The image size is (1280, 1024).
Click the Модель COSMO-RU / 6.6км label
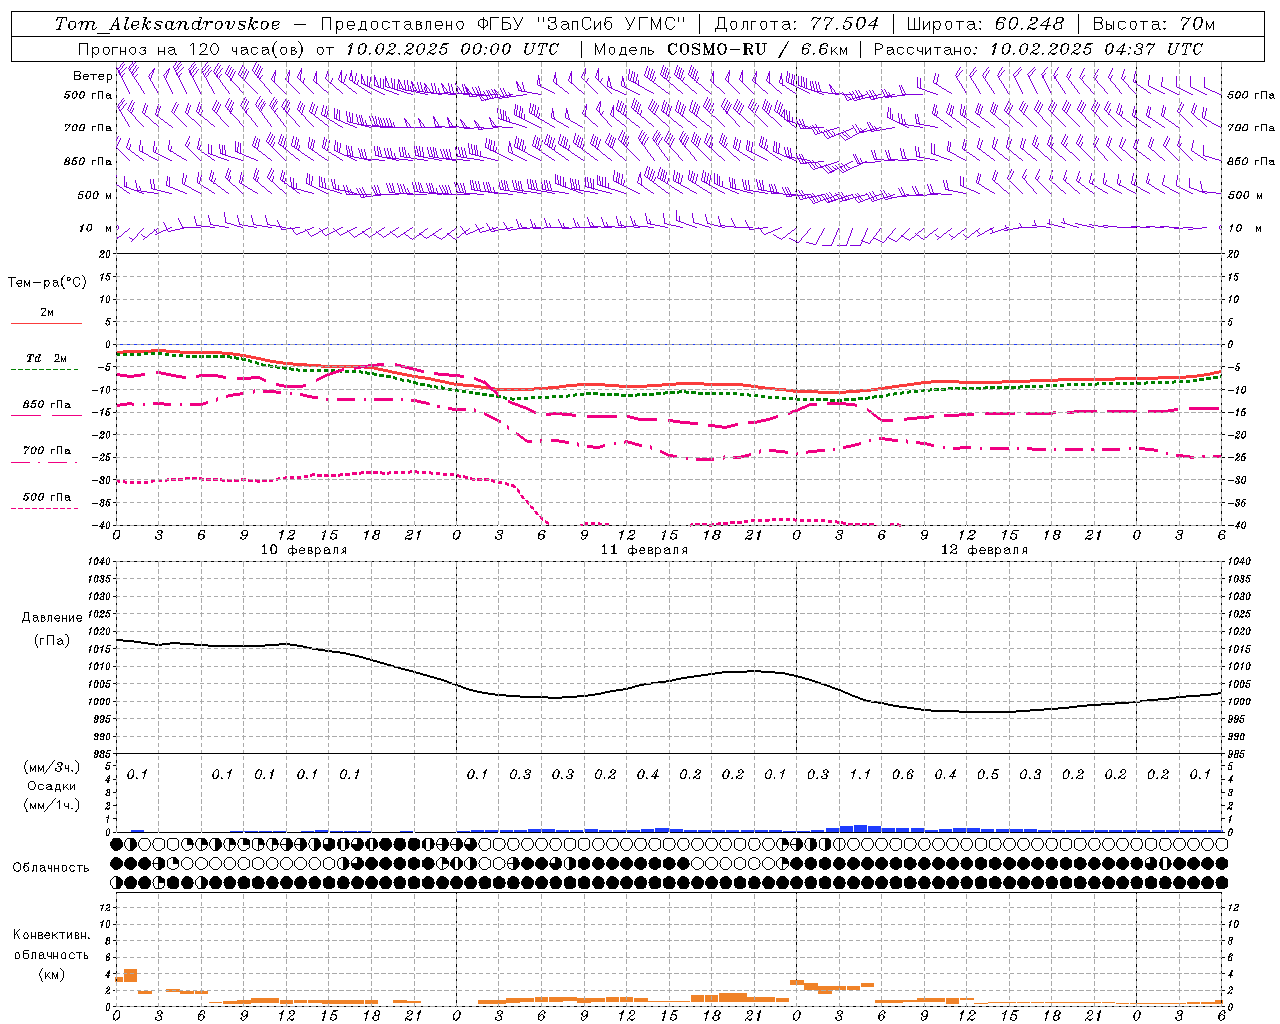[721, 49]
